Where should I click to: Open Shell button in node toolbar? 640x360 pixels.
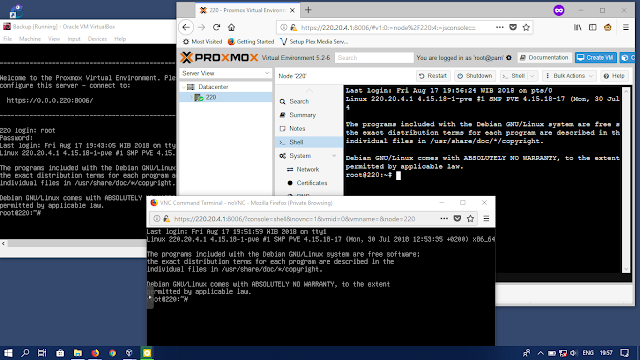coord(514,76)
